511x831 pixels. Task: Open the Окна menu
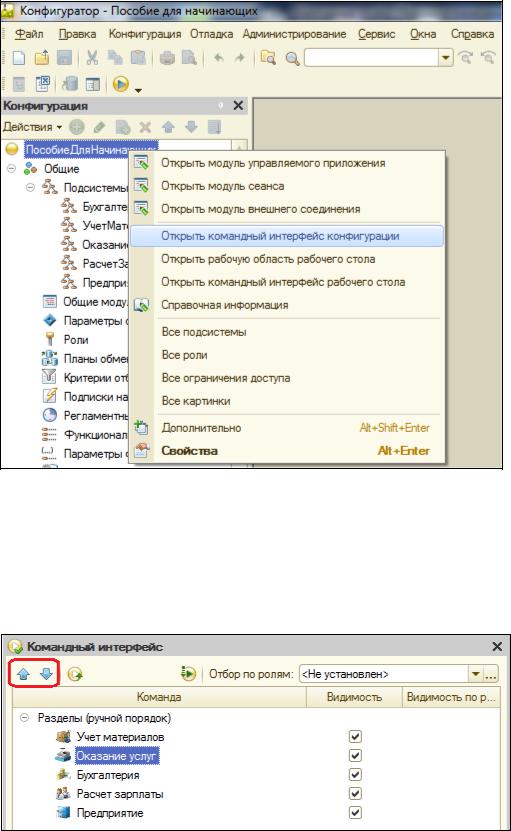tap(423, 34)
